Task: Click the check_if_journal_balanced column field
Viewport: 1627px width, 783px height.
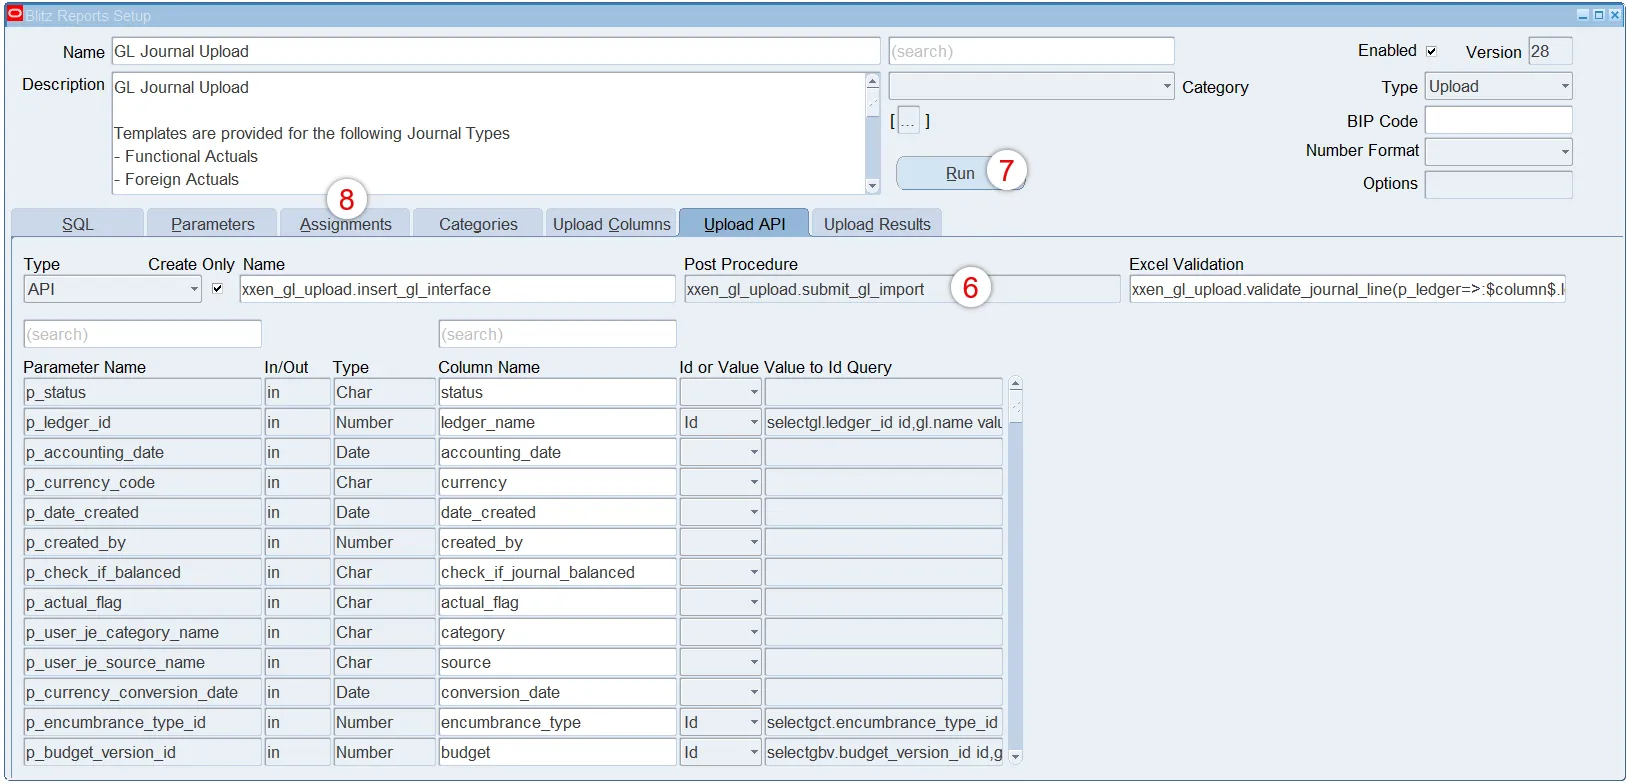Action: tap(557, 573)
